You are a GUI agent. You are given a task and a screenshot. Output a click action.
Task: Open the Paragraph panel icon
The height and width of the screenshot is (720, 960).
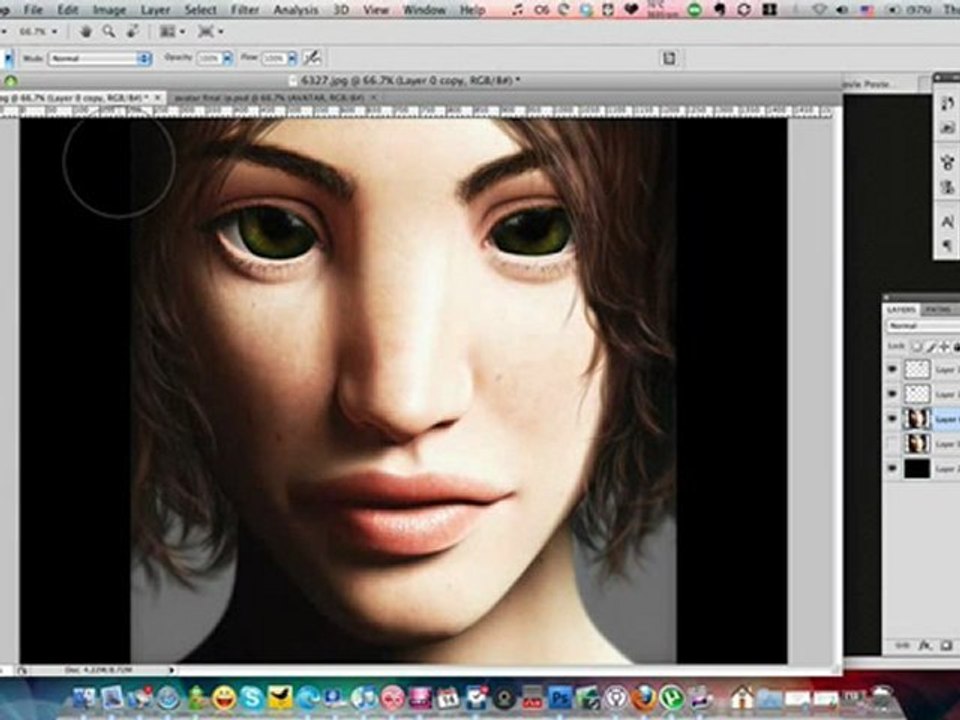pyautogui.click(x=946, y=245)
